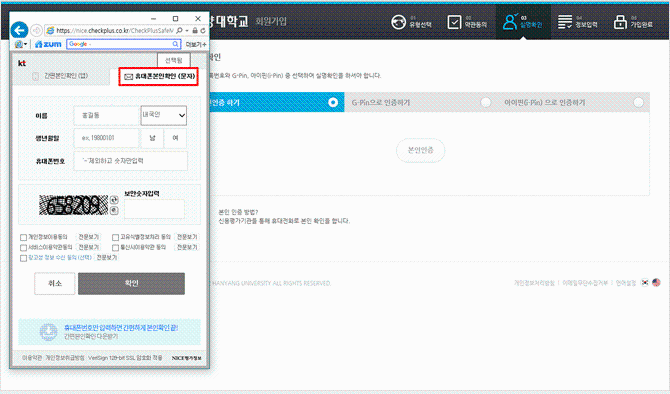
Task: Click the 생년월일 birthdate input field
Action: (107, 138)
